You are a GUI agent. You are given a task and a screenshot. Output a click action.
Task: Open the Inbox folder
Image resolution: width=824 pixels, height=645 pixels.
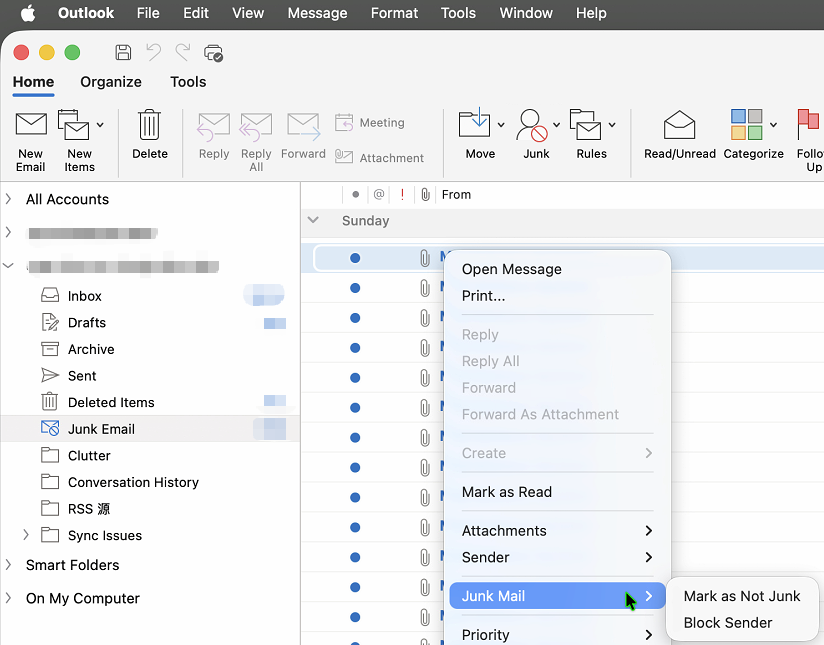tap(85, 296)
